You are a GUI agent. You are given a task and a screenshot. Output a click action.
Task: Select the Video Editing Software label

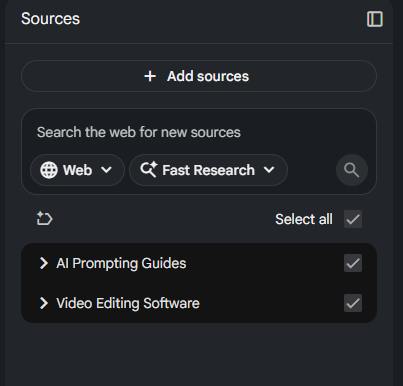click(128, 303)
